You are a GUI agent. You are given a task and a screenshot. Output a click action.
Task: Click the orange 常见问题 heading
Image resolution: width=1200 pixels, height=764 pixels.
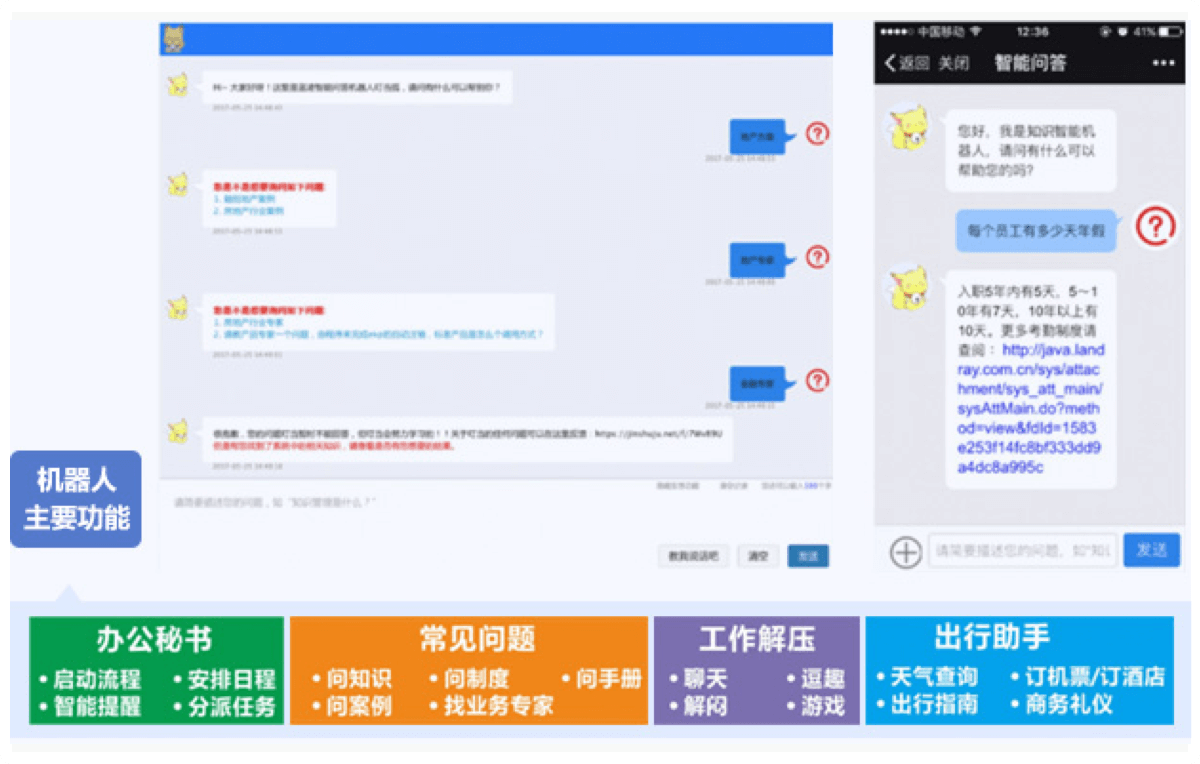point(477,639)
